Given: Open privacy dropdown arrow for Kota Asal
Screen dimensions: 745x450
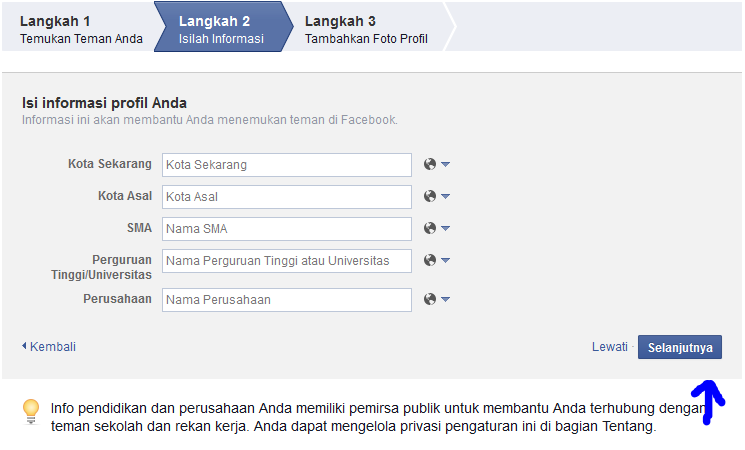Looking at the screenshot, I should click(445, 196).
